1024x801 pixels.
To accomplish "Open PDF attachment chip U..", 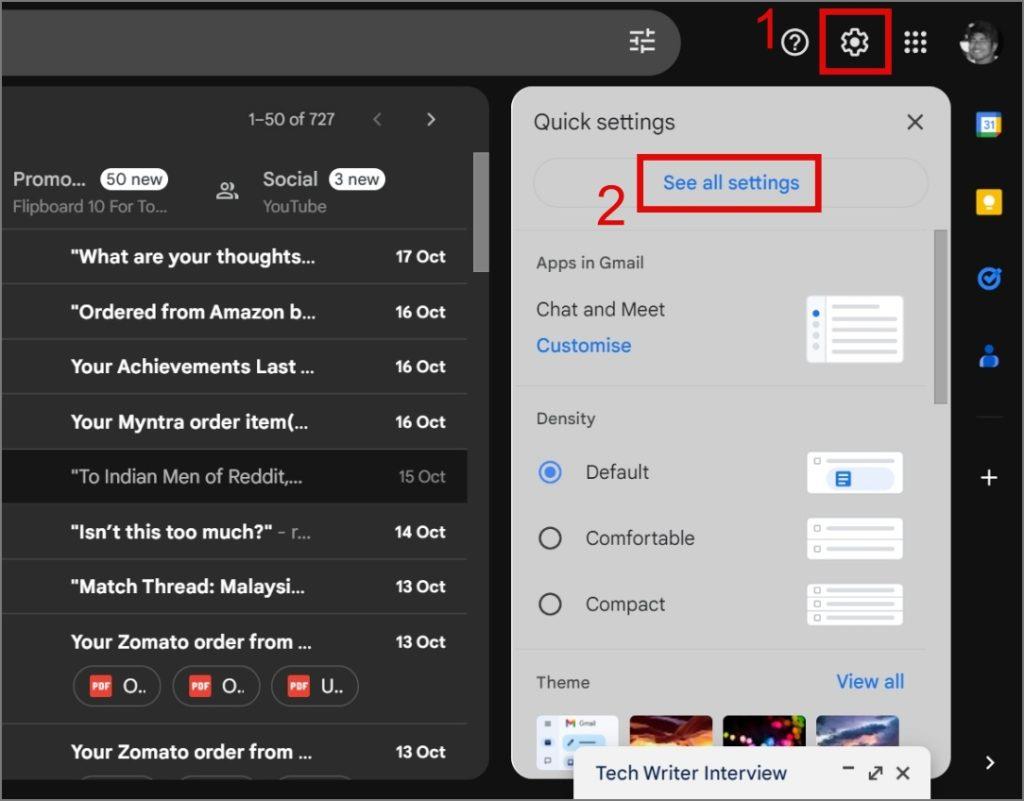I will coord(315,686).
